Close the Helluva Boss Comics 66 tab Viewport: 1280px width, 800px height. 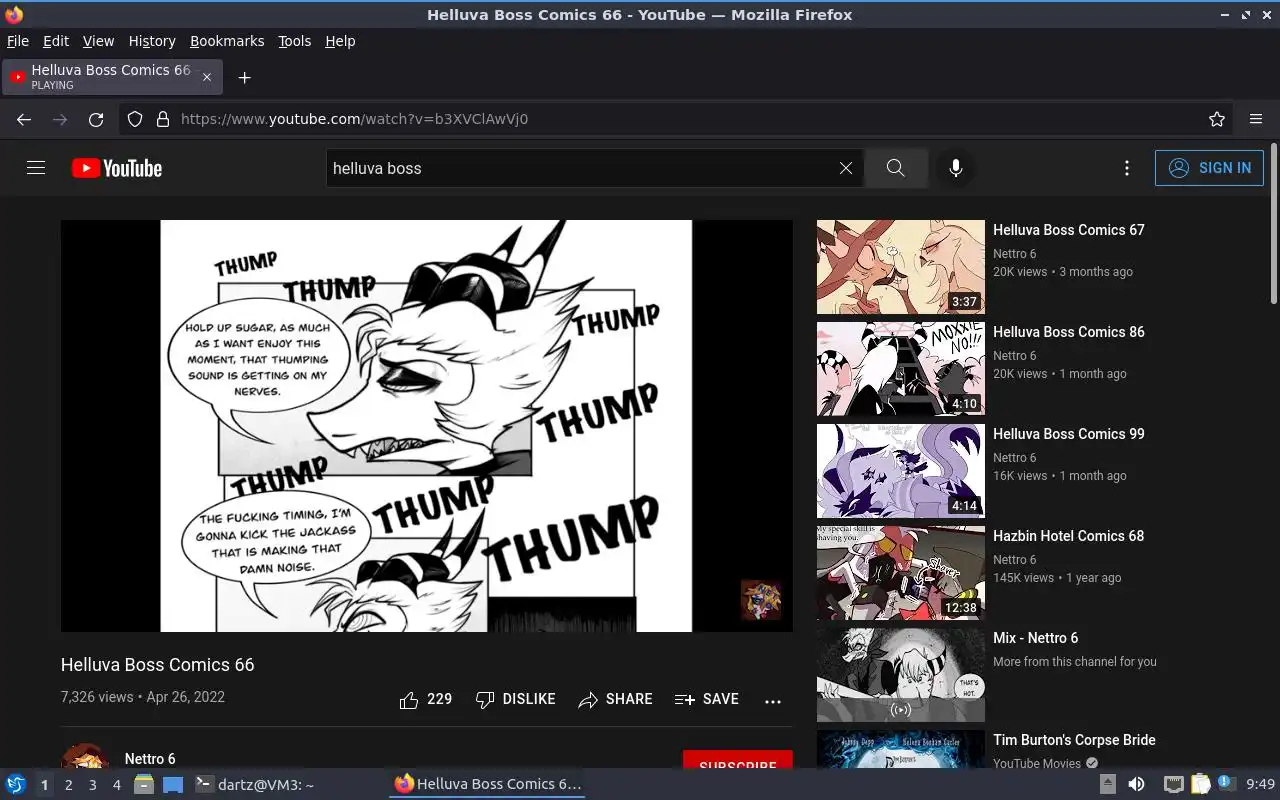207,77
